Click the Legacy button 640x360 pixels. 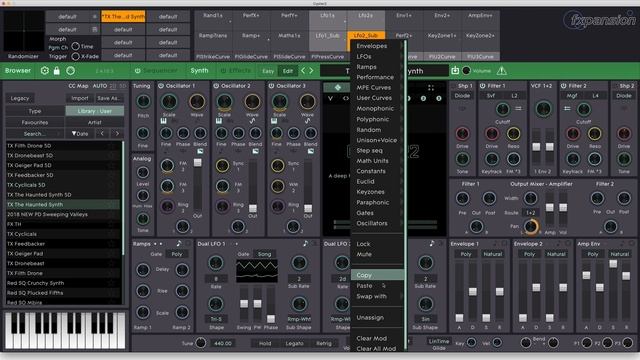click(20, 98)
